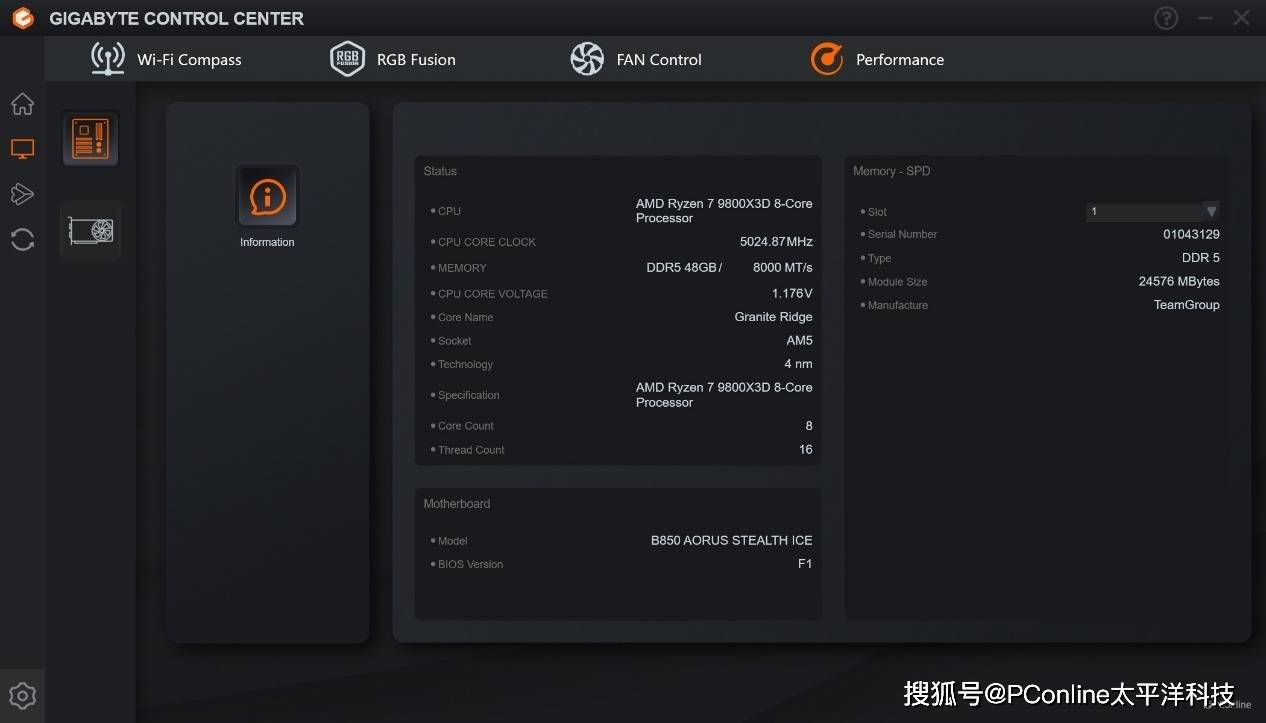Open RGB Fusion tab
The width and height of the screenshot is (1266, 723).
[393, 60]
